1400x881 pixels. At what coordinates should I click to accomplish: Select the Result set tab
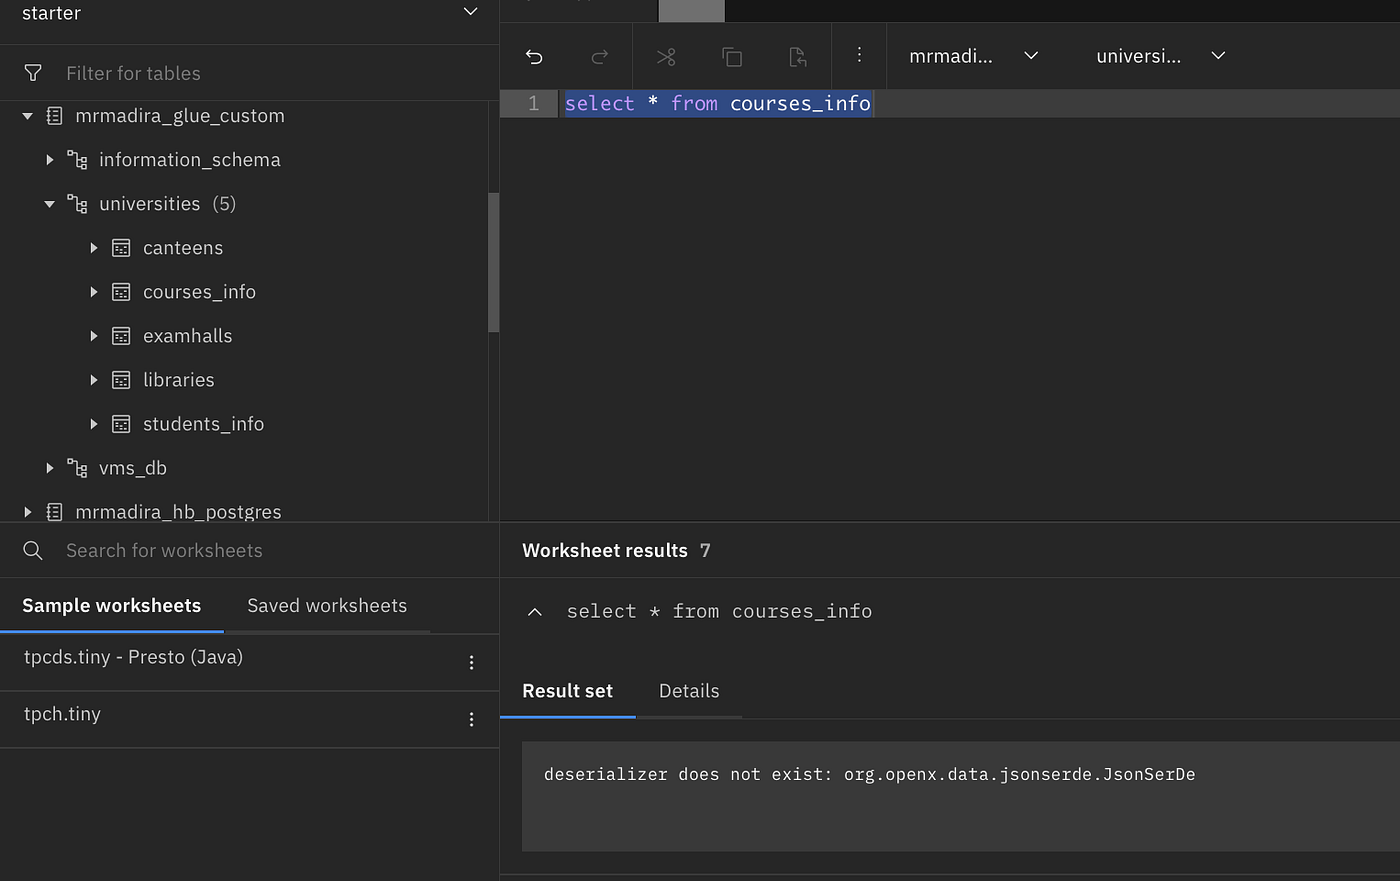coord(567,691)
